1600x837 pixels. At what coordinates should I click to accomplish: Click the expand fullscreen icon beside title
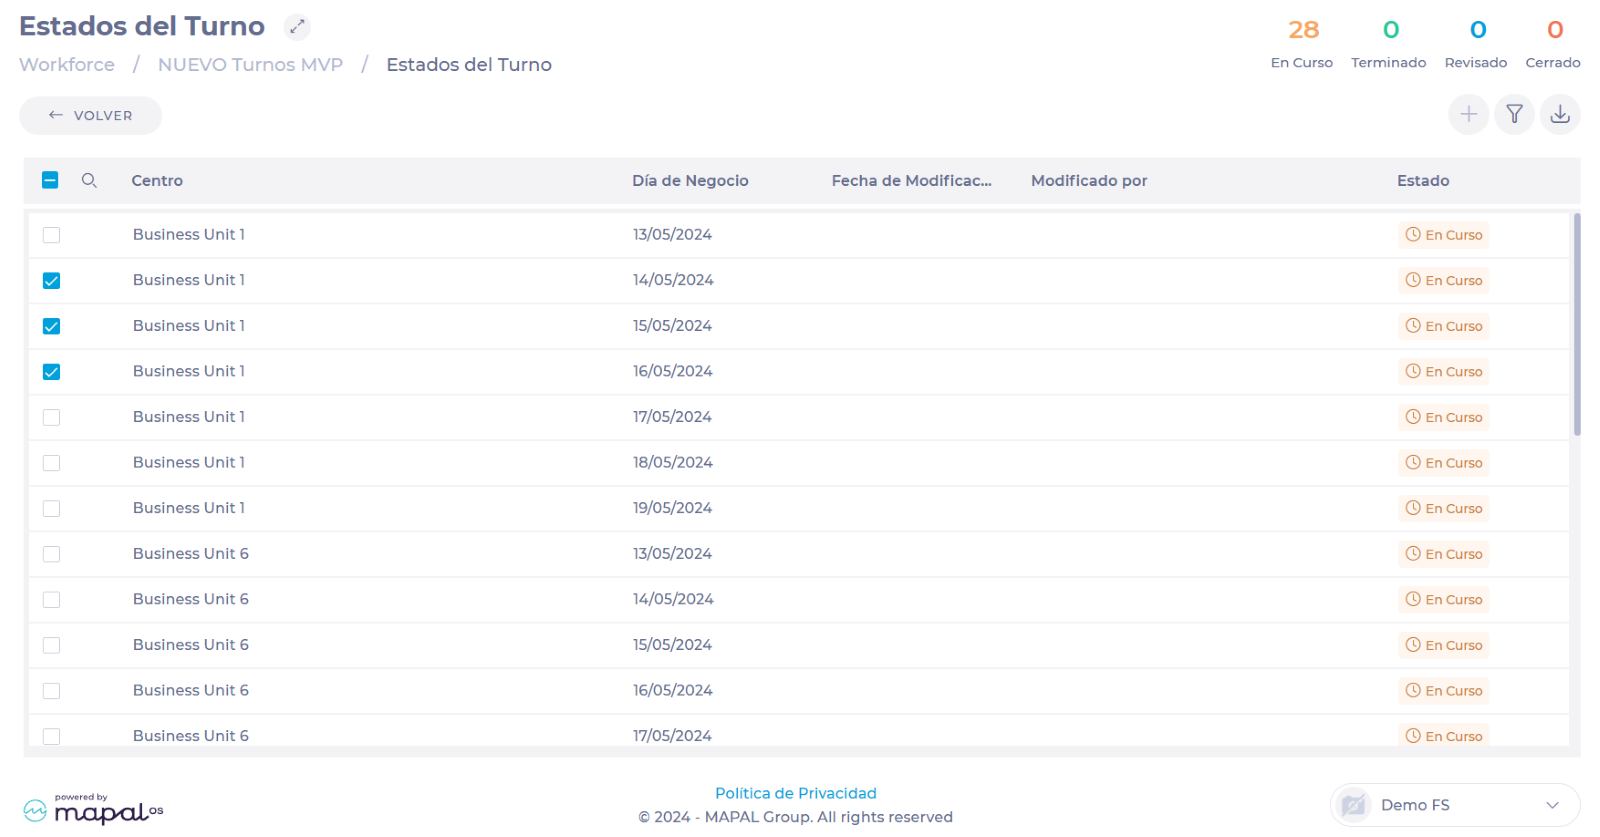297,27
